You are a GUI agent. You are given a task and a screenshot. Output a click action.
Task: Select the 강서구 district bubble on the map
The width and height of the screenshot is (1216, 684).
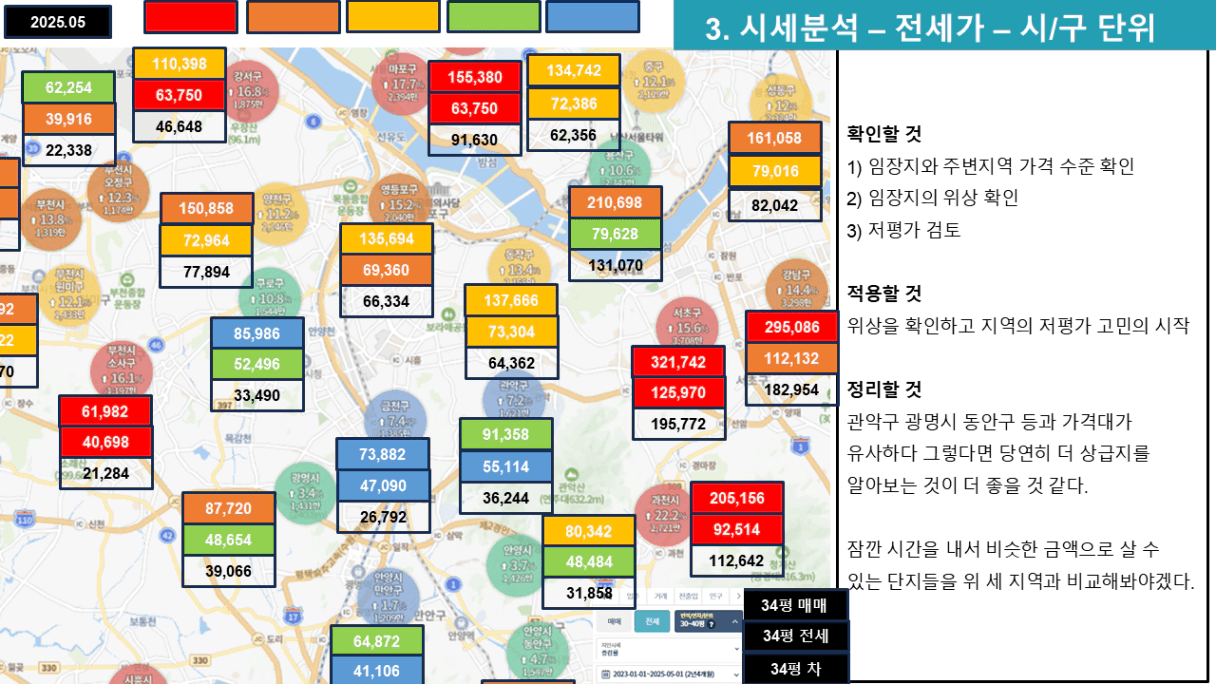pyautogui.click(x=248, y=89)
